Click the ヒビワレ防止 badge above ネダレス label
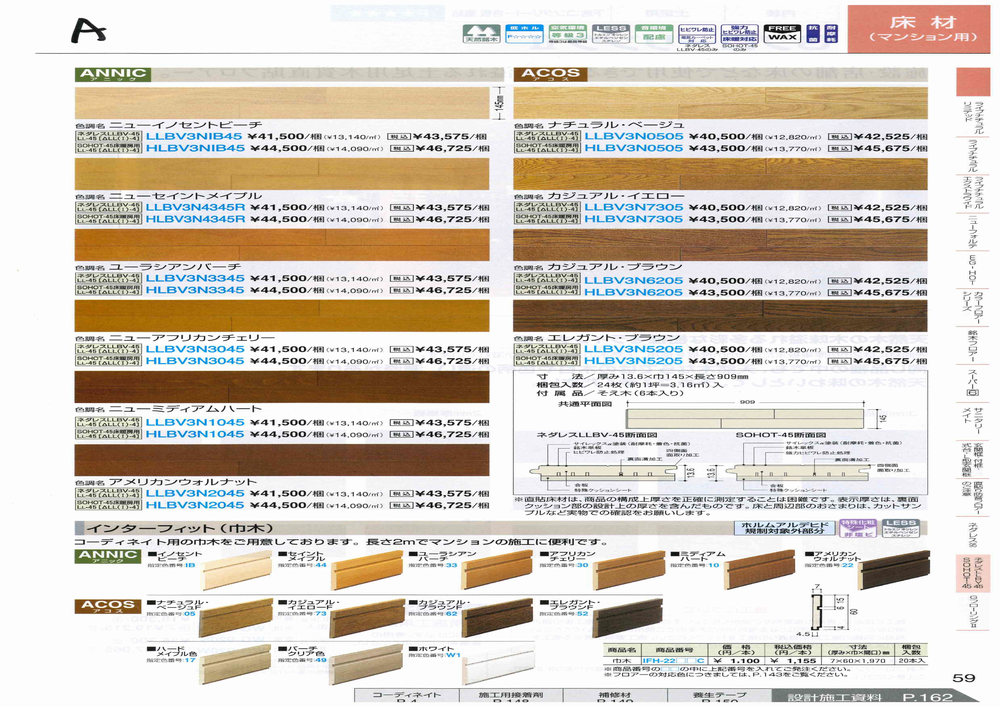 point(696,33)
